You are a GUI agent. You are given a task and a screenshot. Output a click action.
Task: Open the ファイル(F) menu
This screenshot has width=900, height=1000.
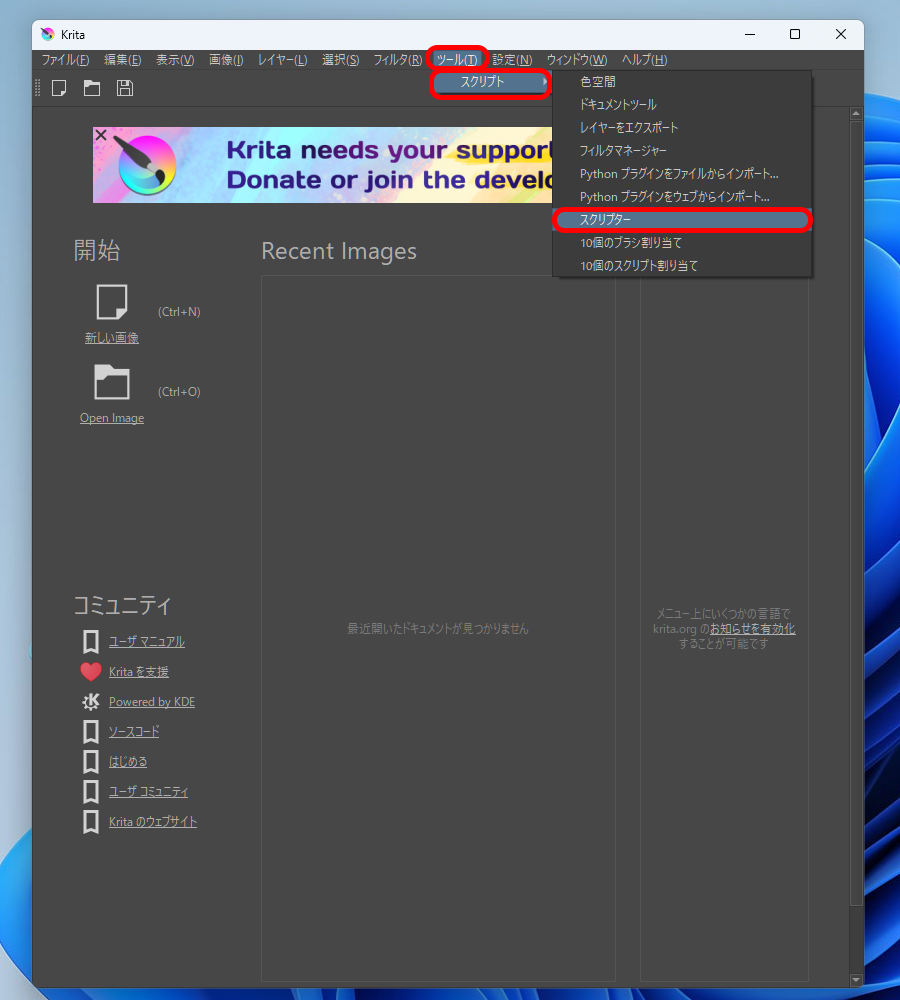click(x=65, y=59)
